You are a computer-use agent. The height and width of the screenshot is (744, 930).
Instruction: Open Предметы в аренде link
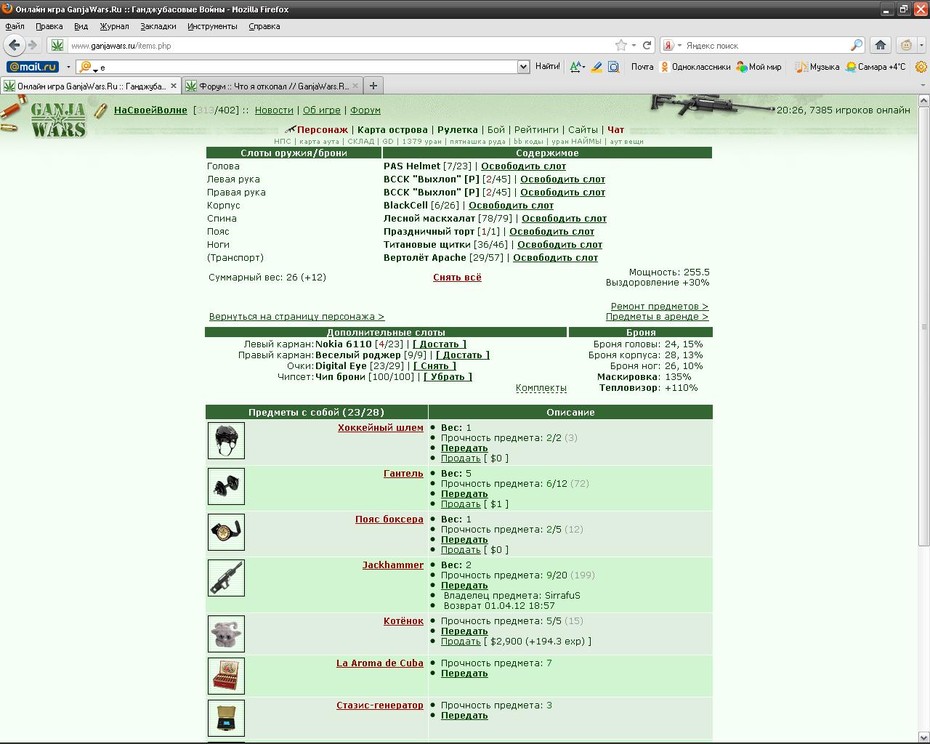click(x=657, y=317)
